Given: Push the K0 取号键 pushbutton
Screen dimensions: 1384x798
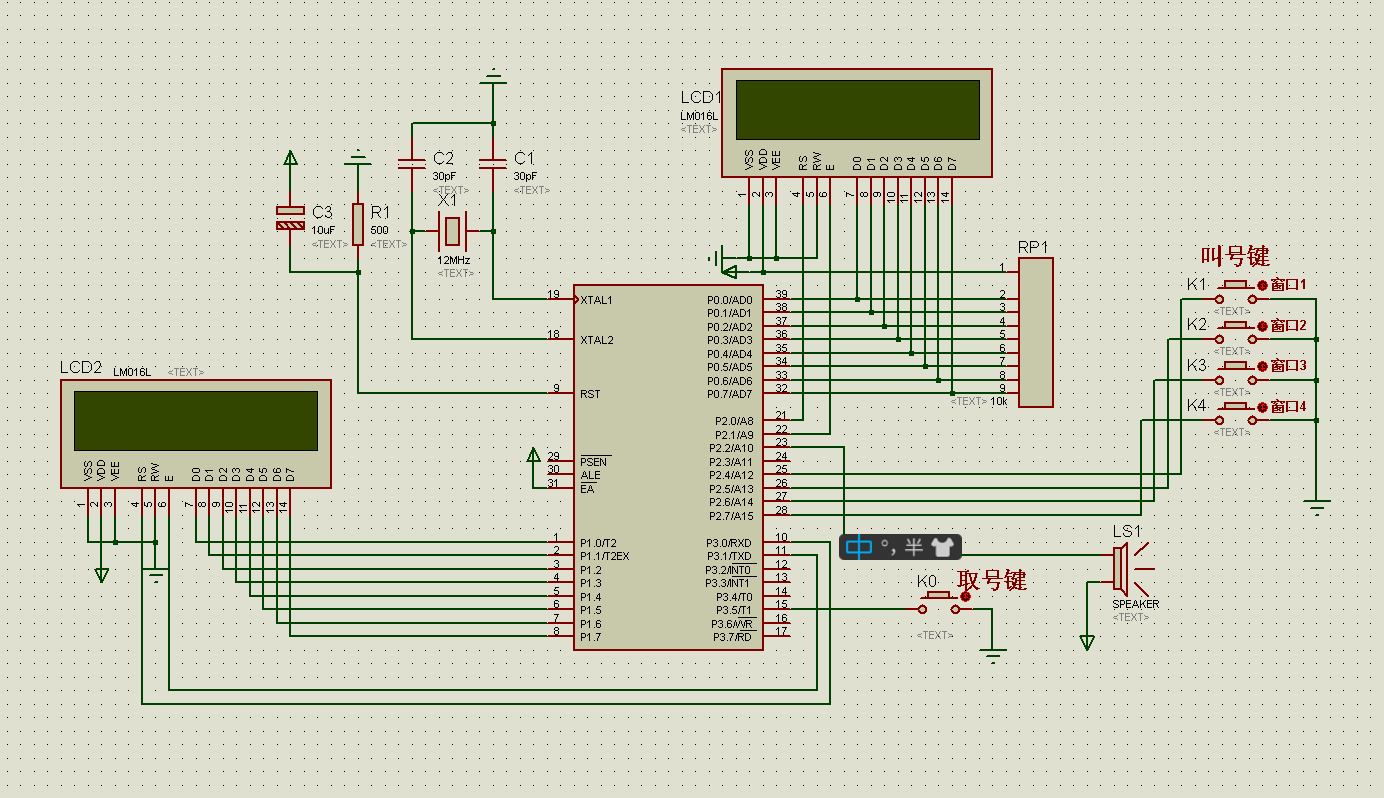Looking at the screenshot, I should (939, 602).
